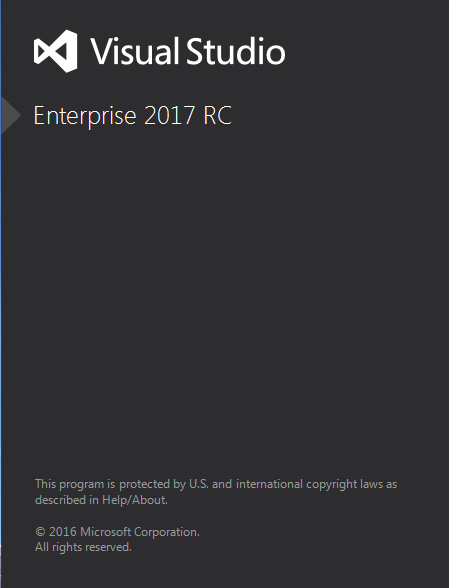The width and height of the screenshot is (449, 588).
Task: Select the "Enterprise" edition text
Action: click(x=85, y=116)
